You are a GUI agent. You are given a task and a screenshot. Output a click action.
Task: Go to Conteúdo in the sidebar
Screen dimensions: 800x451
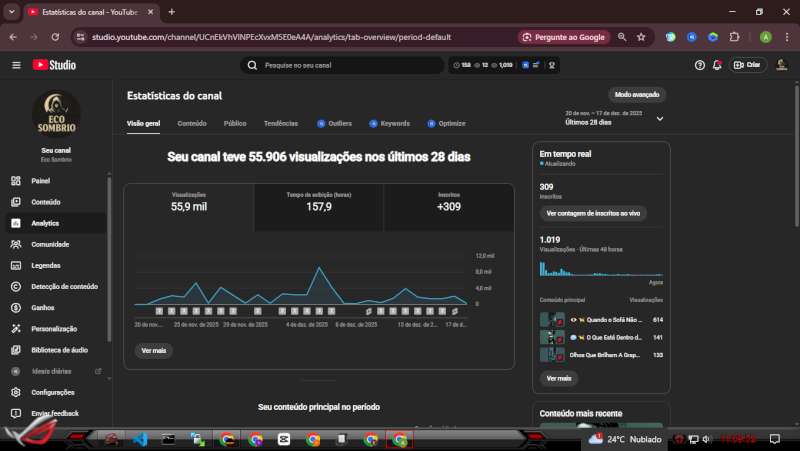click(45, 202)
